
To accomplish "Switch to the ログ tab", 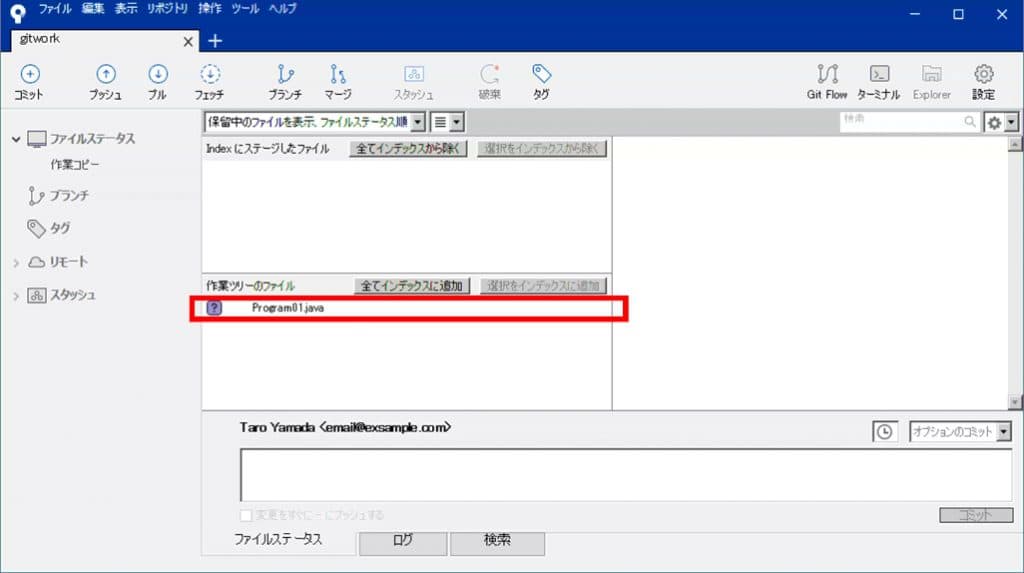I will click(x=403, y=542).
